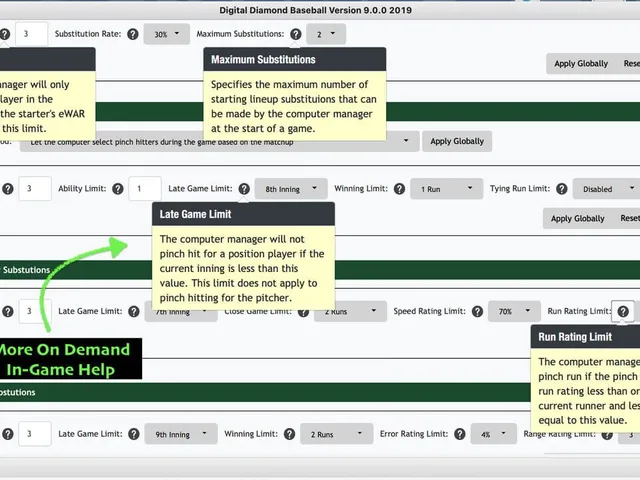Open the Maximum Substitutions dropdown showing 2
640x480 pixels.
[326, 34]
